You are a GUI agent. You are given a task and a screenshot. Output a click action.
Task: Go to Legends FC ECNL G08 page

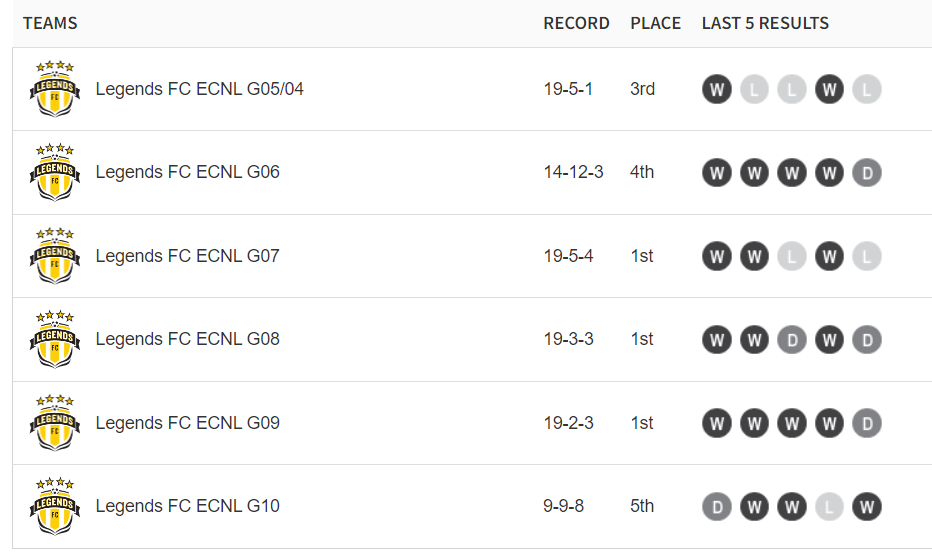pyautogui.click(x=187, y=339)
